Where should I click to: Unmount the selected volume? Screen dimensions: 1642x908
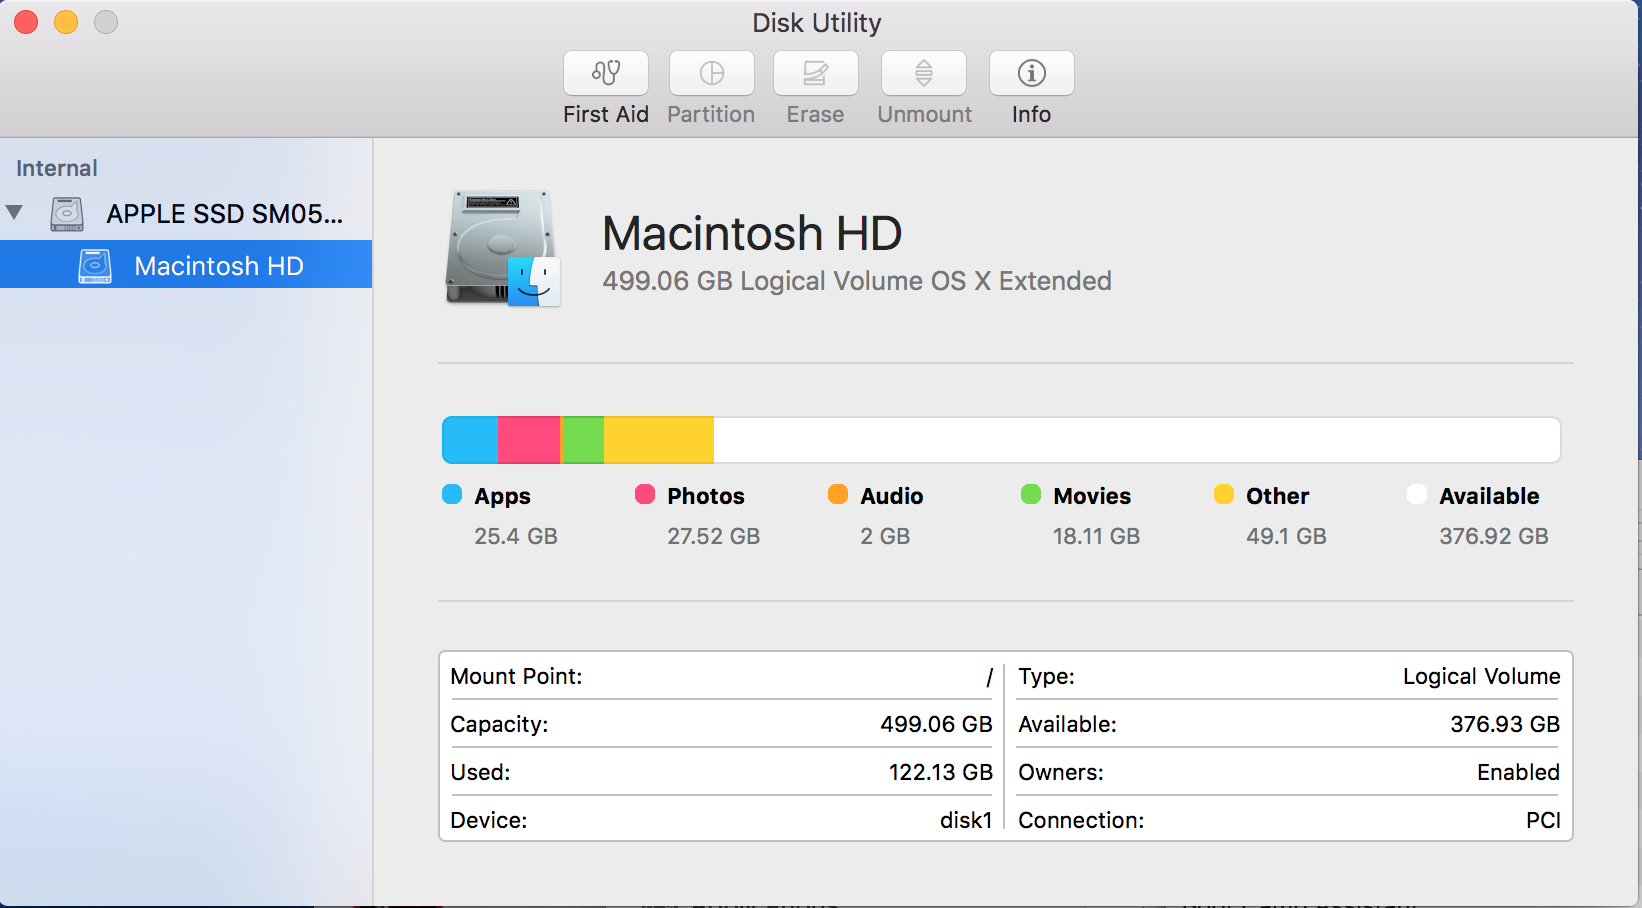924,73
